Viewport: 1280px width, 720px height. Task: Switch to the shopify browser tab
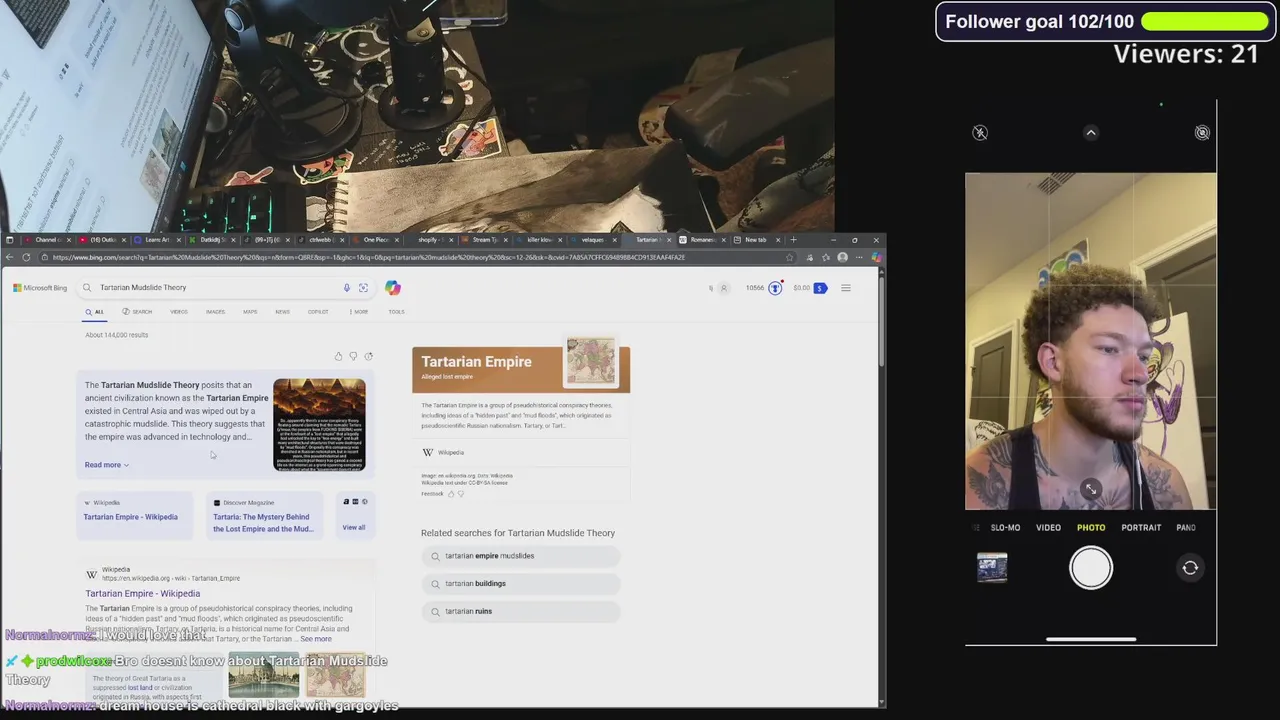coord(429,240)
